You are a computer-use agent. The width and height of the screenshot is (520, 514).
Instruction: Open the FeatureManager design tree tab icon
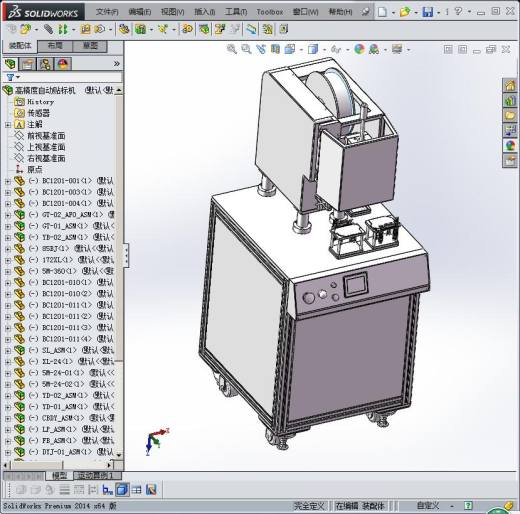point(10,64)
